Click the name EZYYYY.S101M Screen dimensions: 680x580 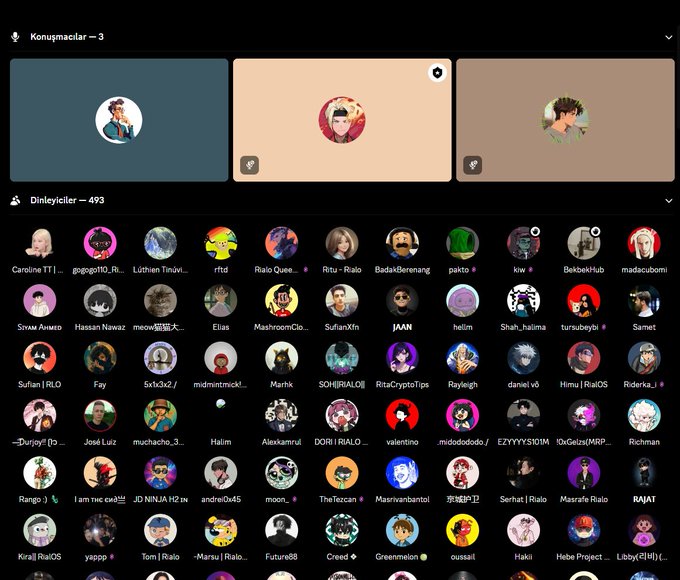523,442
